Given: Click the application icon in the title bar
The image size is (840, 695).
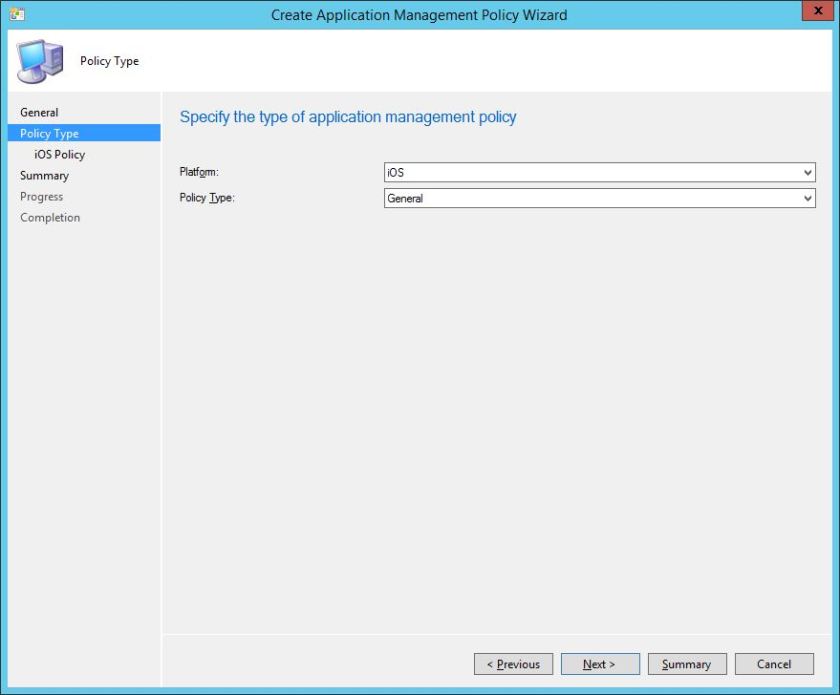Looking at the screenshot, I should coord(16,12).
